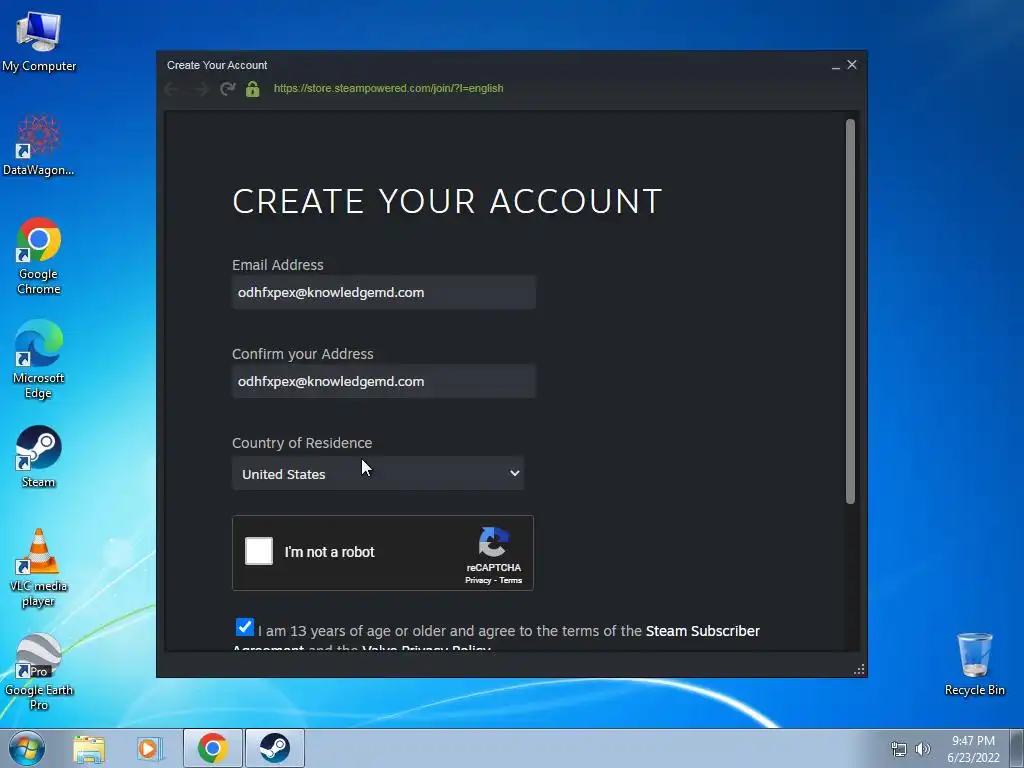Open the reCAPTCHA Terms link
The height and width of the screenshot is (768, 1024).
click(x=511, y=581)
